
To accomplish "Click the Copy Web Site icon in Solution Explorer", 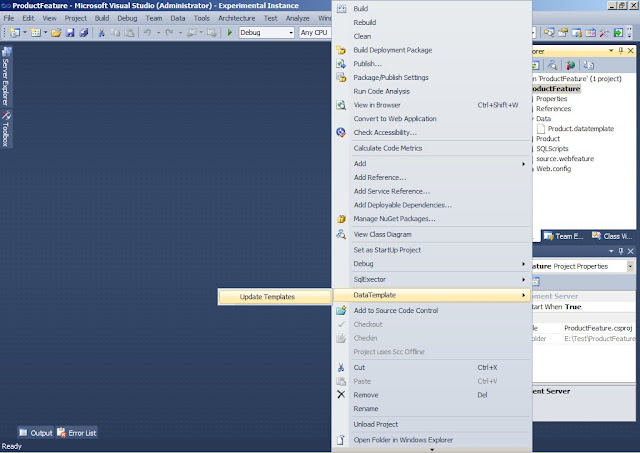I will (x=588, y=65).
